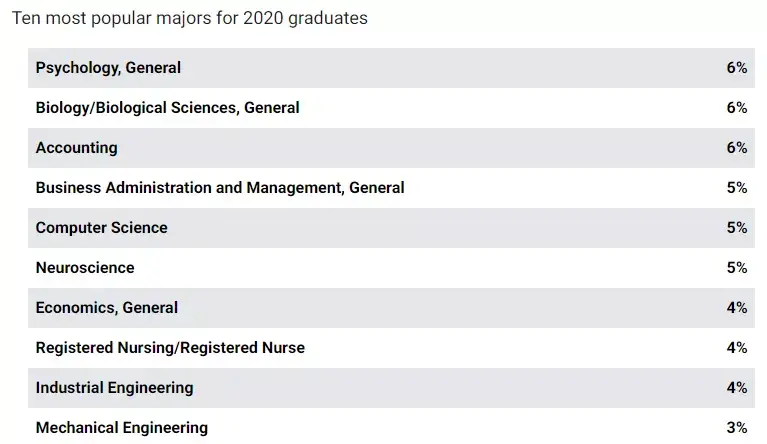Click the 6% value for Accounting

click(737, 148)
